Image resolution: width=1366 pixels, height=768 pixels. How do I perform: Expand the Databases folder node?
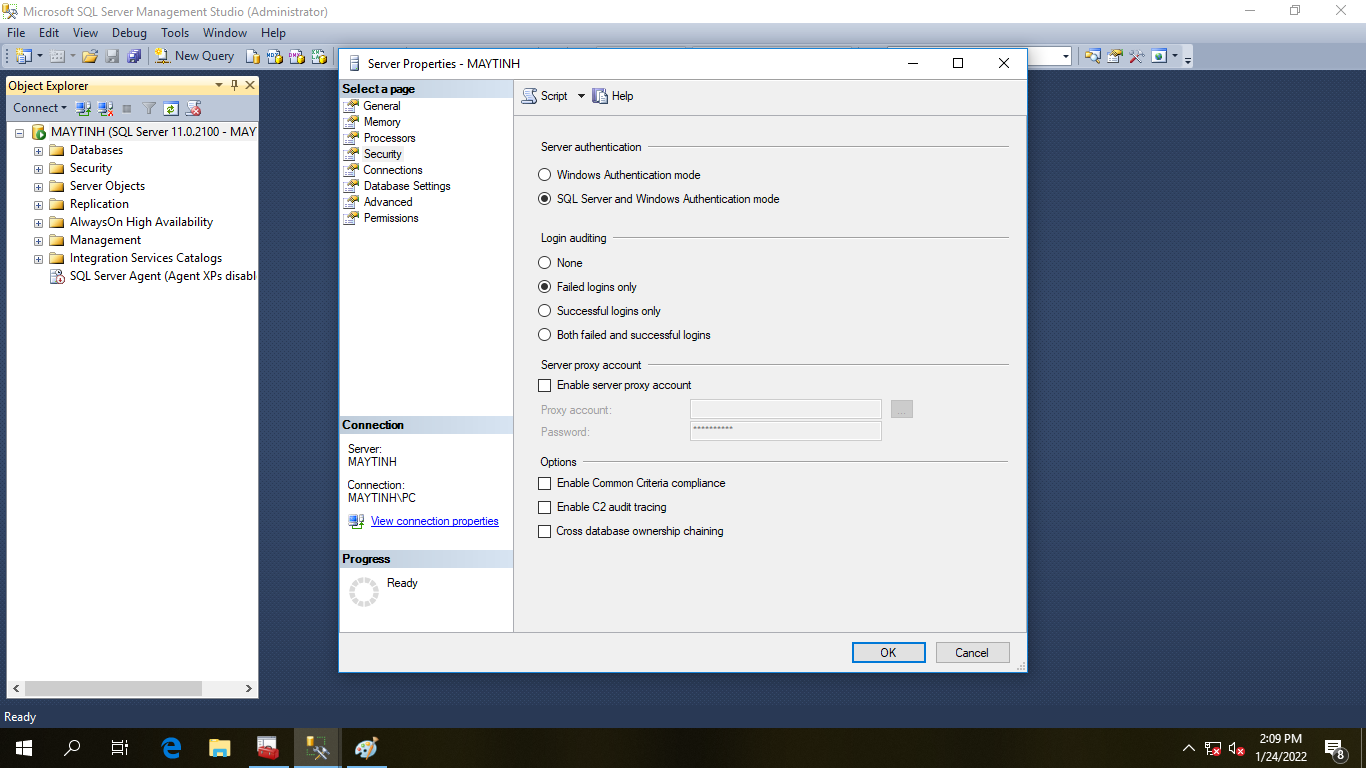pos(39,151)
